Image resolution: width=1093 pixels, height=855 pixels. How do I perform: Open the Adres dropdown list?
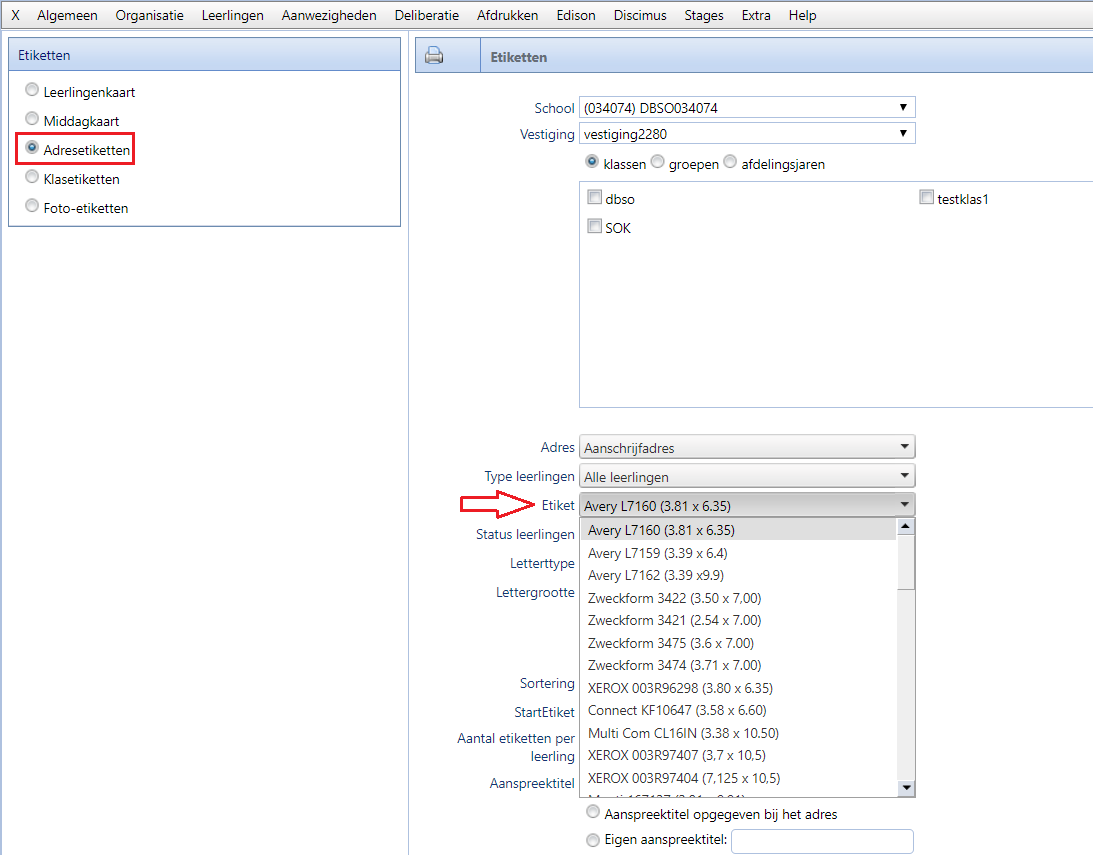(x=746, y=448)
